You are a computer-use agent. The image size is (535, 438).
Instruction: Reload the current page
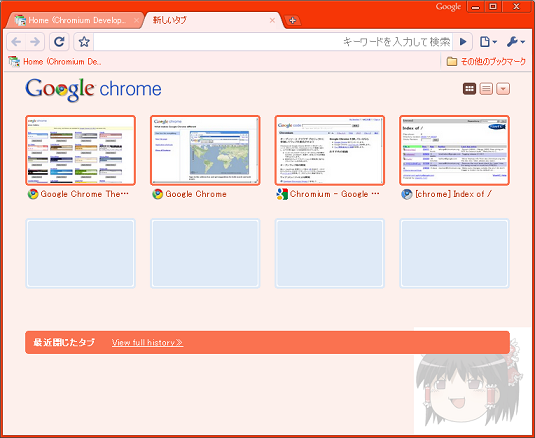pyautogui.click(x=59, y=42)
